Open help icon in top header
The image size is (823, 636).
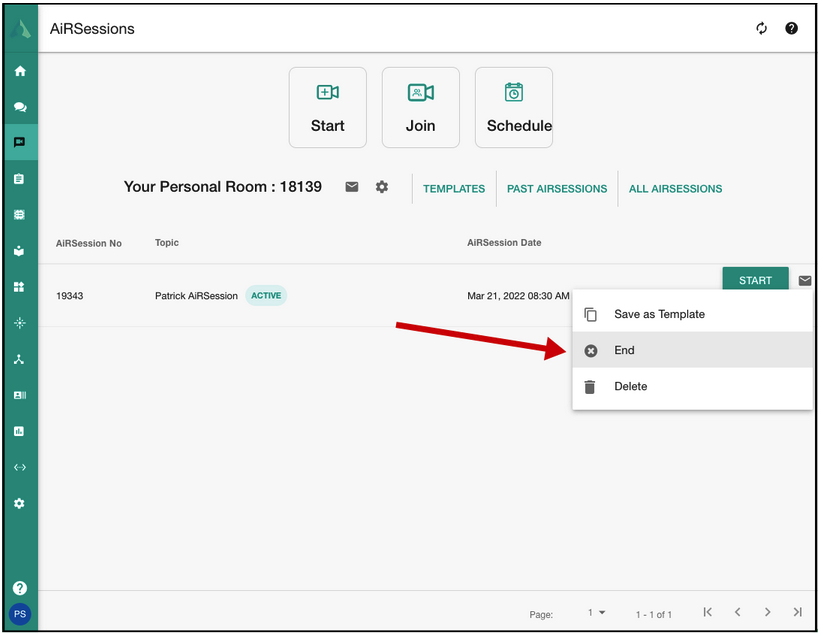pyautogui.click(x=792, y=28)
